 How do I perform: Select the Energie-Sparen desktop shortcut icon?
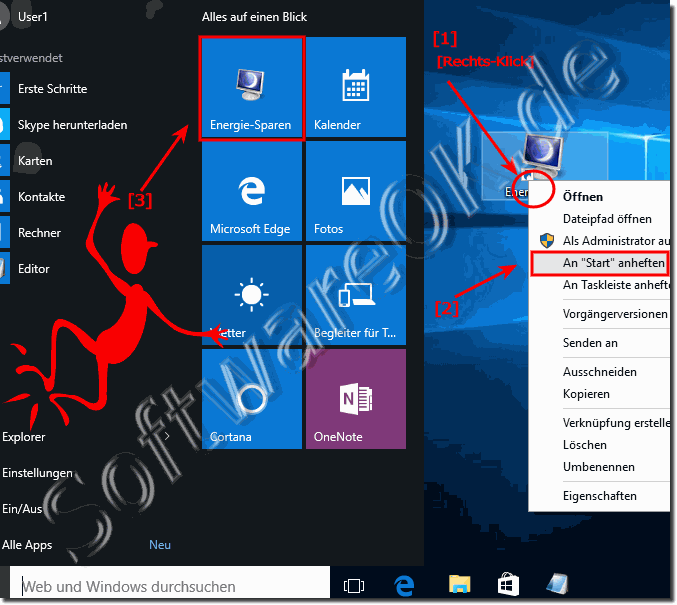coord(544,156)
